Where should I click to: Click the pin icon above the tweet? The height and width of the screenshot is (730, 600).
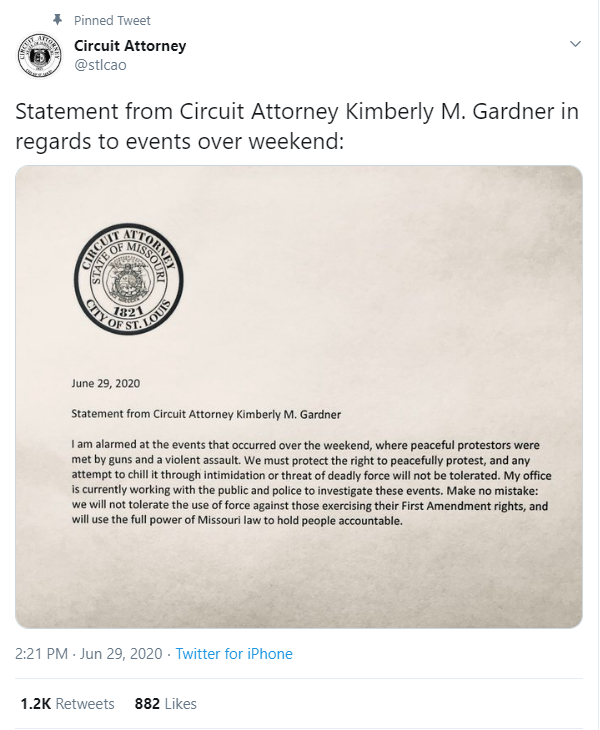(57, 20)
